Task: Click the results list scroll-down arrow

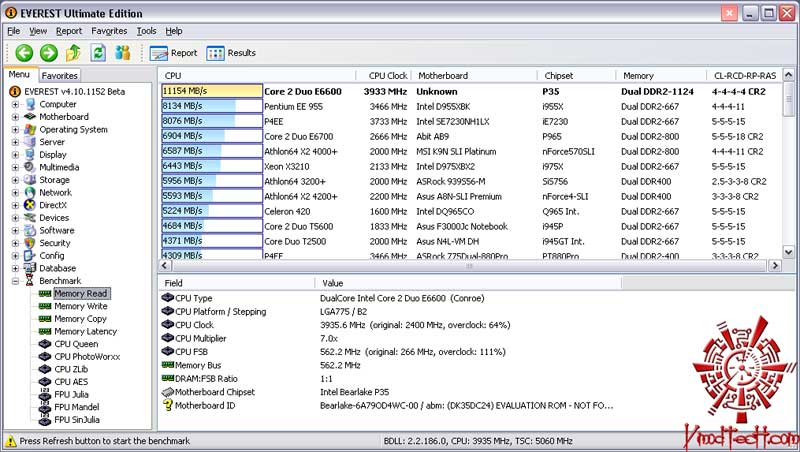Action: 788,252
